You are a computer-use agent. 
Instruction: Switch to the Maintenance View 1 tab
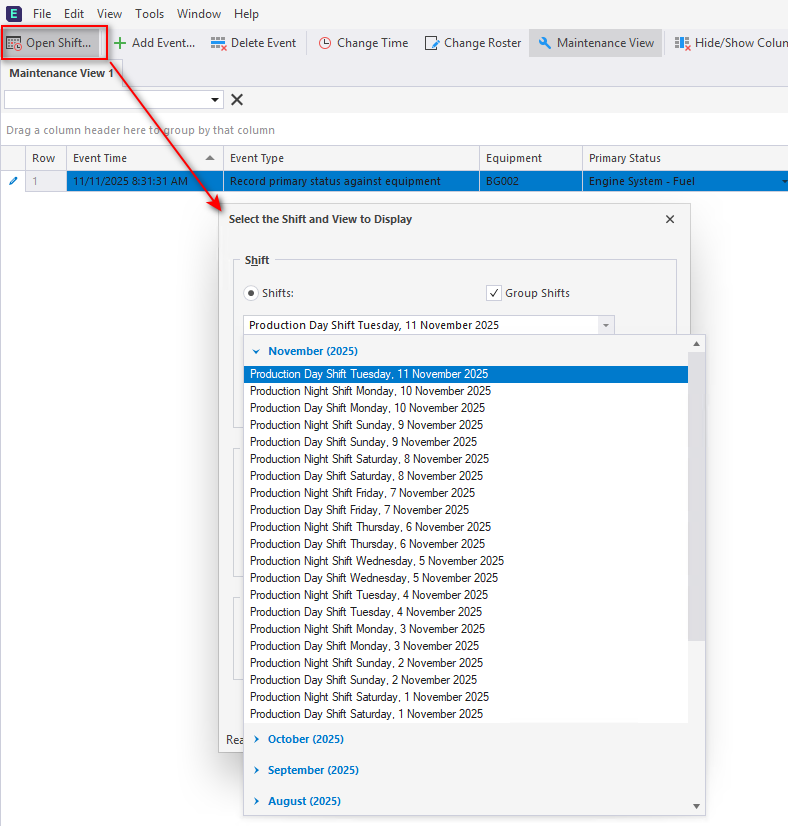tap(61, 73)
